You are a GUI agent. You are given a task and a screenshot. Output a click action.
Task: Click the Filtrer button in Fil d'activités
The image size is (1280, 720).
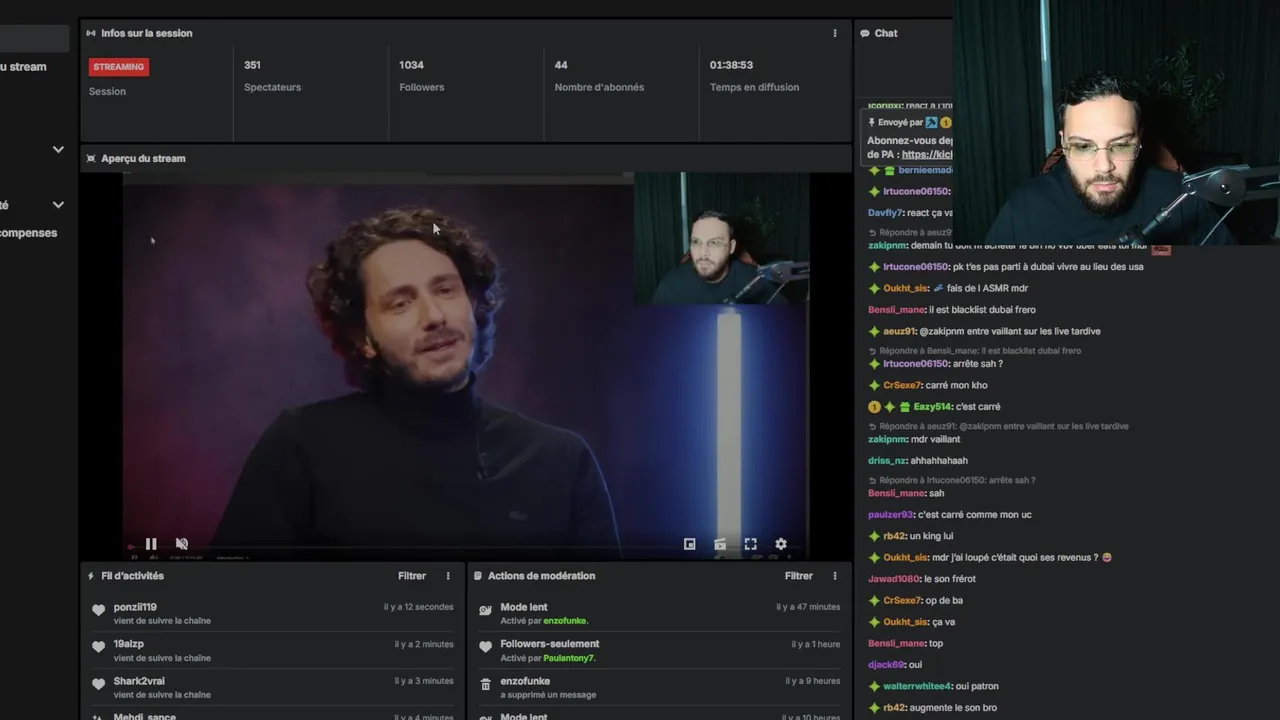pyautogui.click(x=412, y=576)
